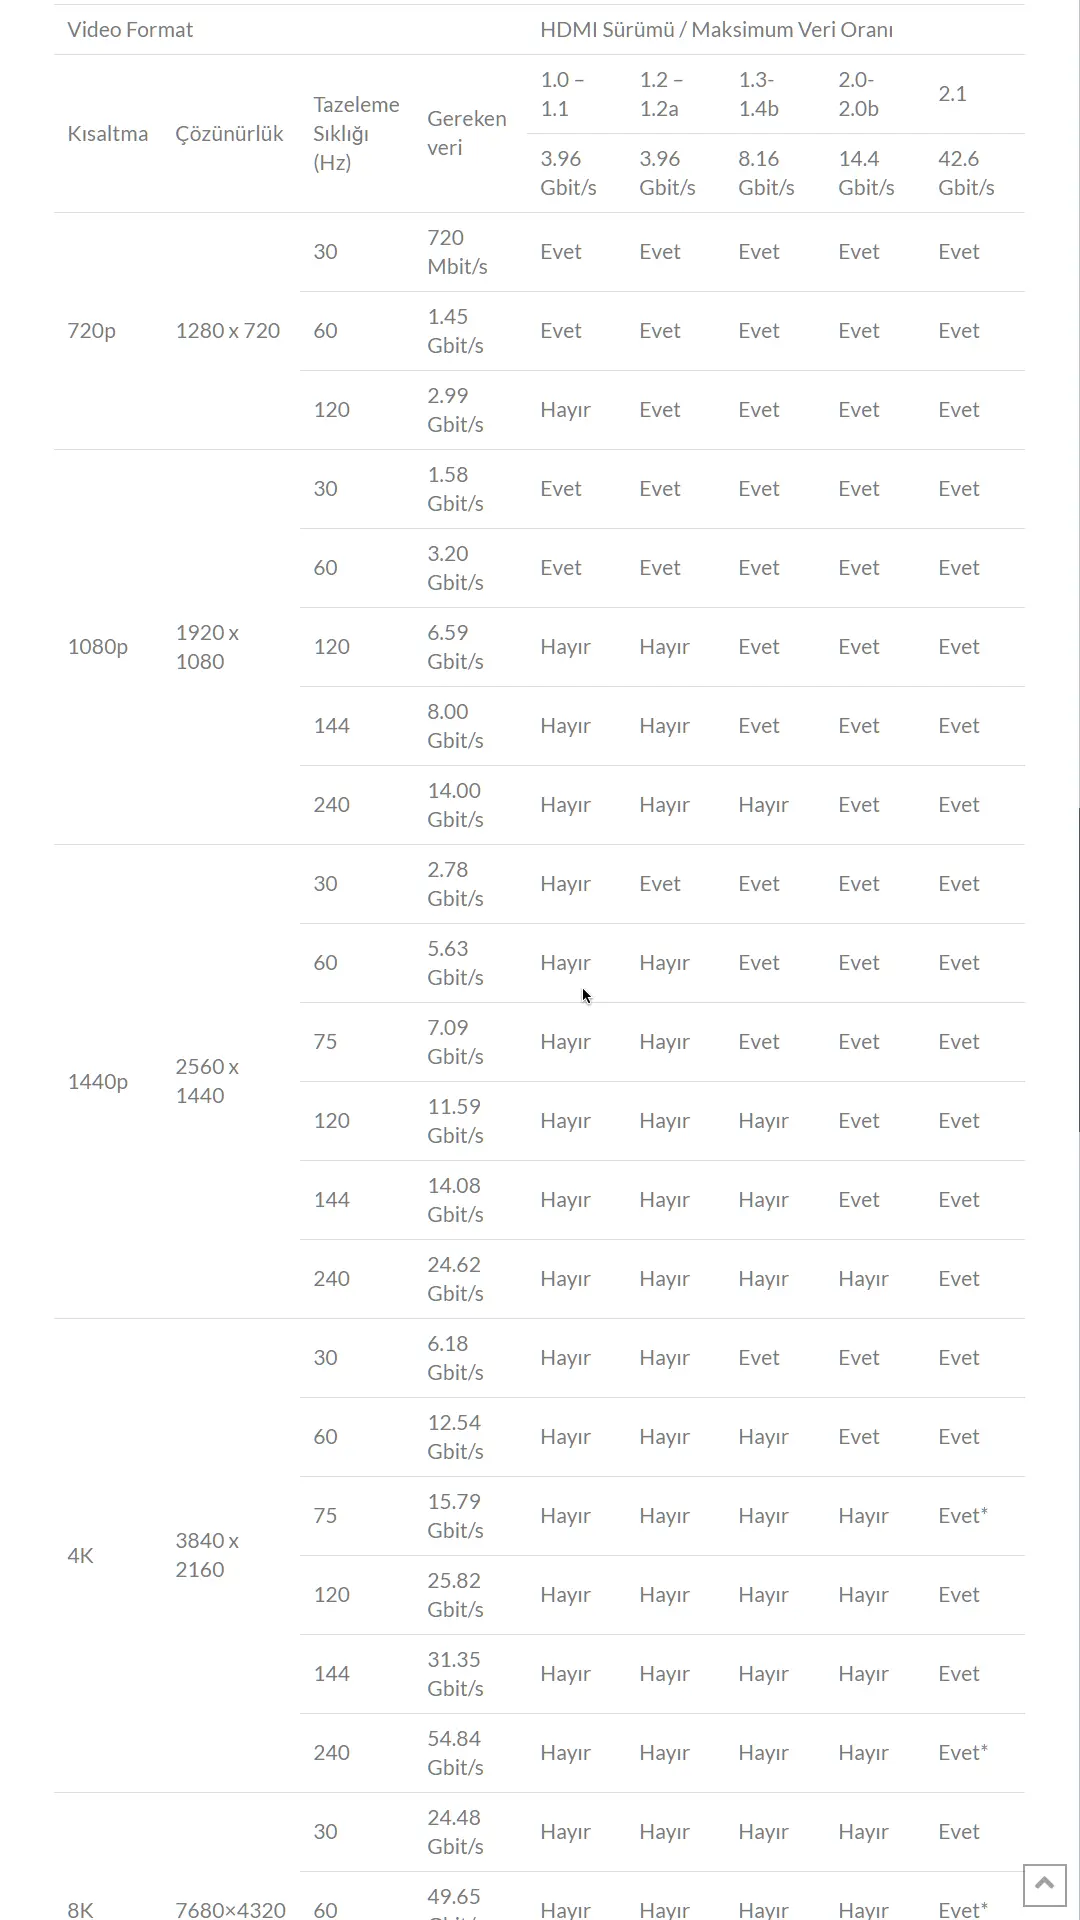Viewport: 1080px width, 1920px height.
Task: Select the 1440p abbreviation cell
Action: [x=97, y=1082]
